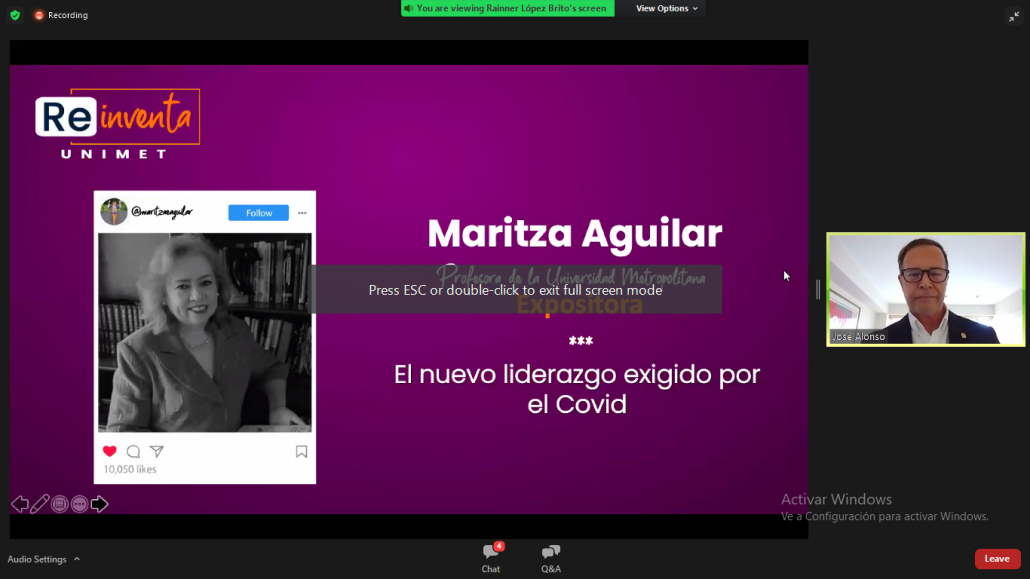Screen dimensions: 1030x579
Task: Advance to next slide using right arrow
Action: click(99, 504)
